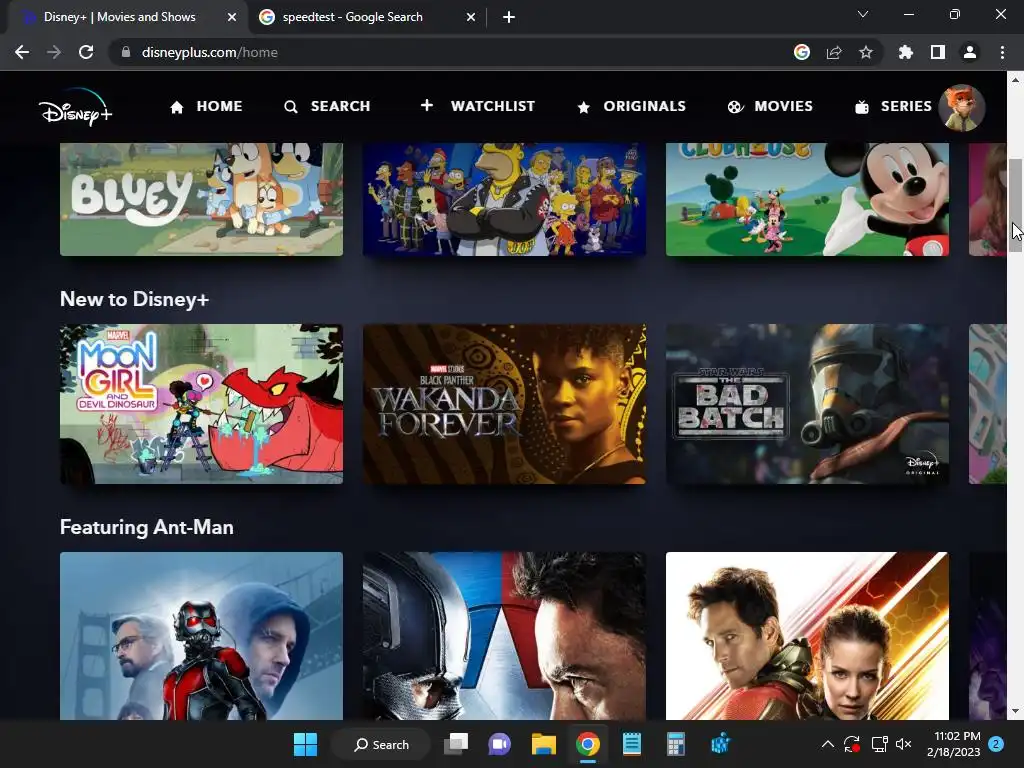Open Ant-Man movie tile with bridge

tap(201, 635)
